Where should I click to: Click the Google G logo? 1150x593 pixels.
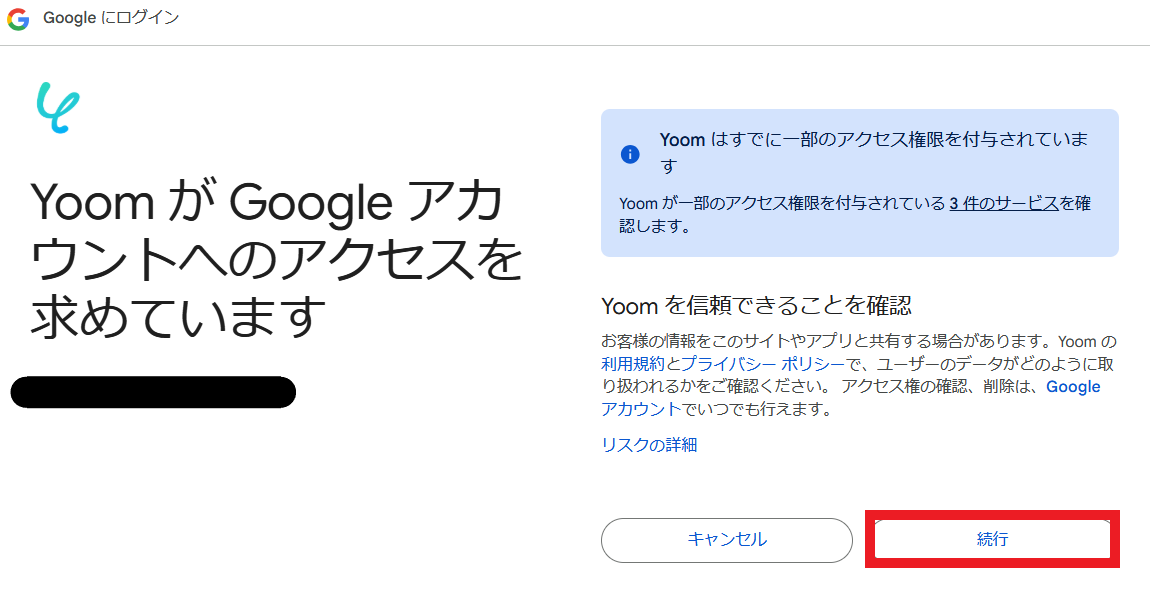click(x=18, y=19)
